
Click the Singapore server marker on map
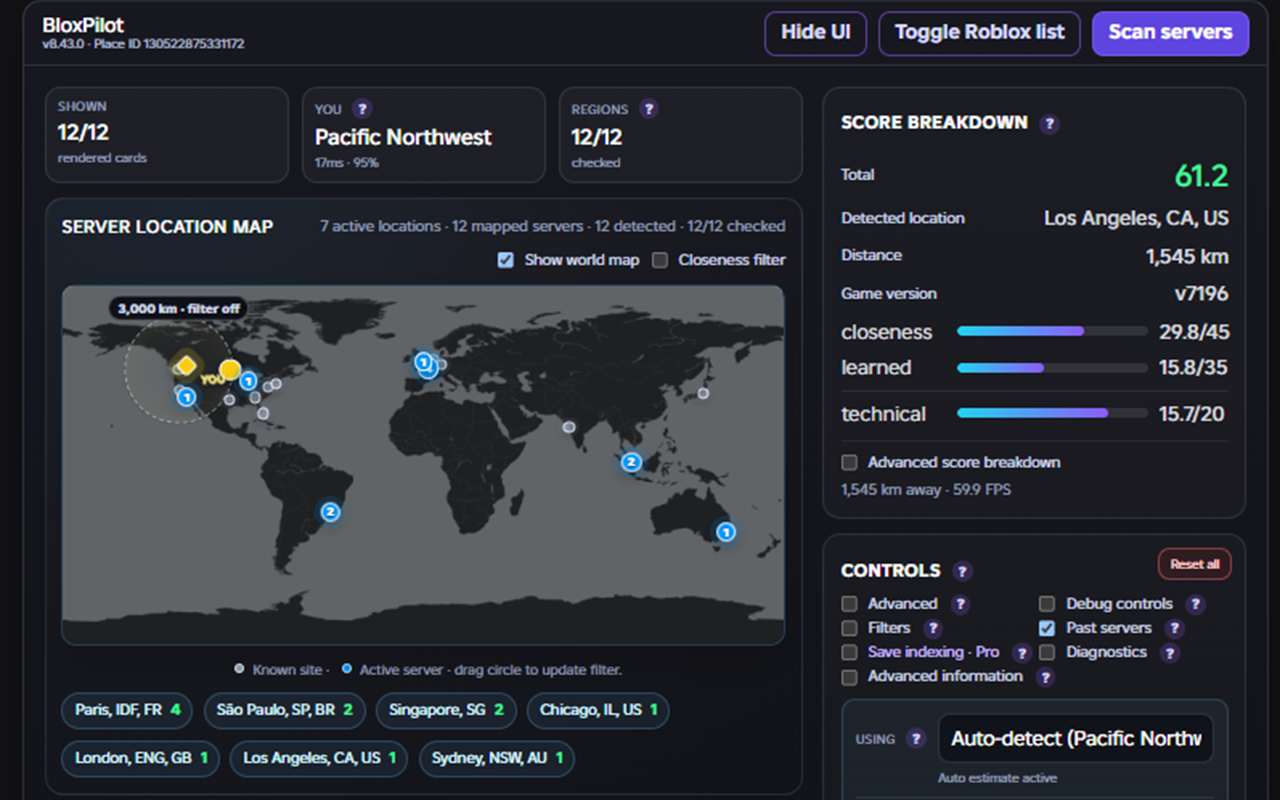pyautogui.click(x=630, y=462)
